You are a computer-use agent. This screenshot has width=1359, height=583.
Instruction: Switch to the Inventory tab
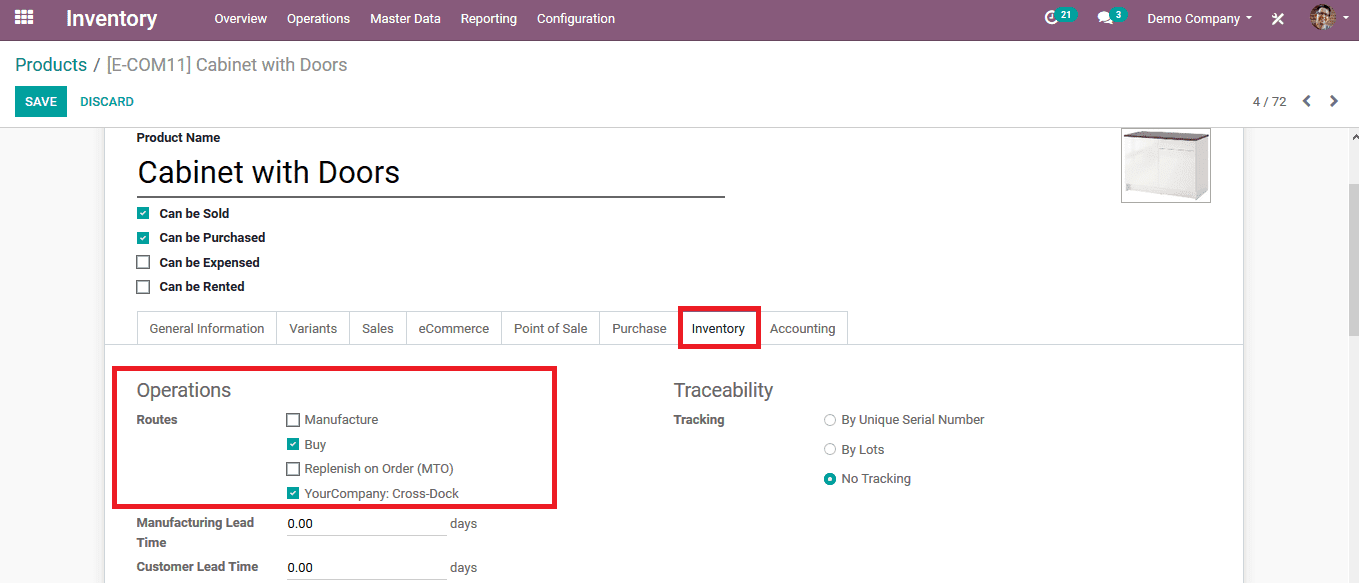coord(718,328)
